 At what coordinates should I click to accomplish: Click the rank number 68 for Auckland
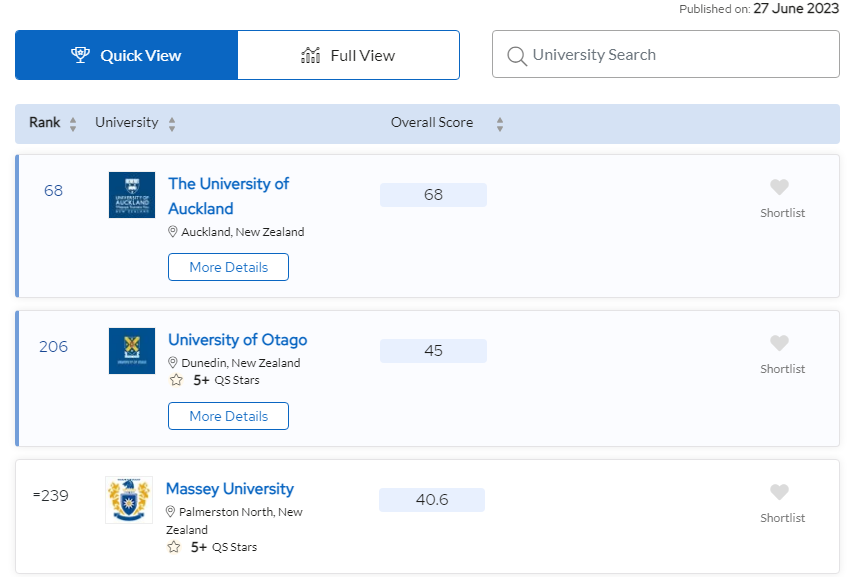click(53, 190)
